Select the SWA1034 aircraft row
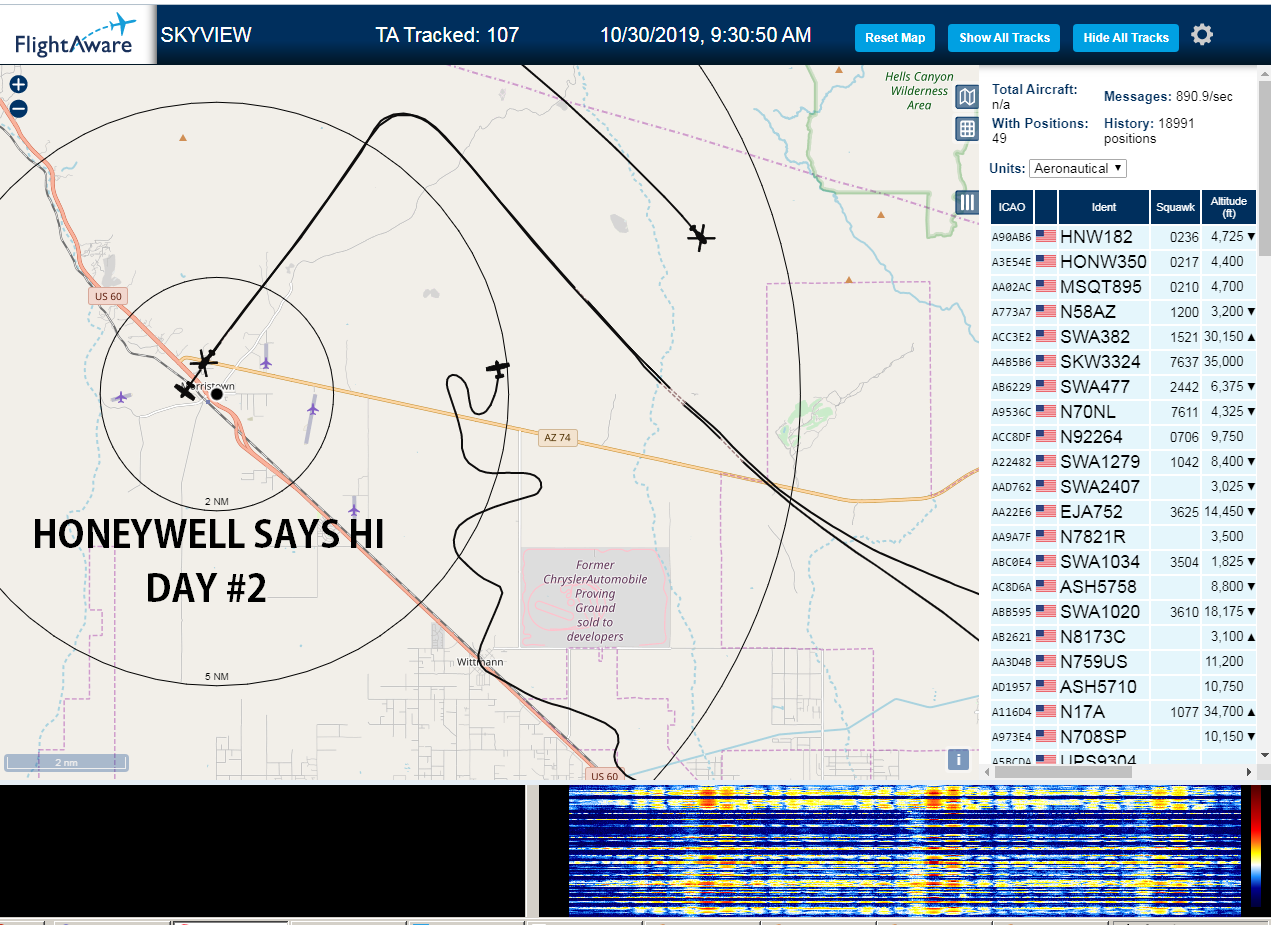This screenshot has width=1271, height=925. 1123,562
